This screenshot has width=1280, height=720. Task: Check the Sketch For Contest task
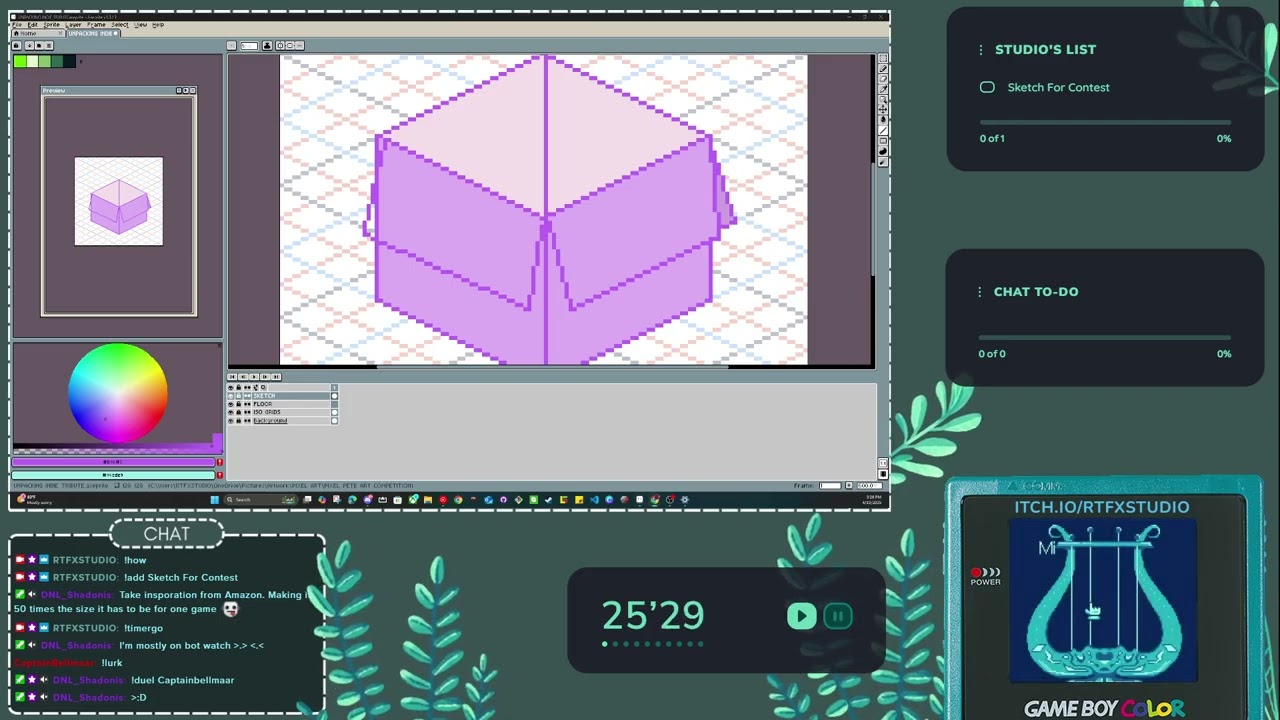tap(987, 87)
